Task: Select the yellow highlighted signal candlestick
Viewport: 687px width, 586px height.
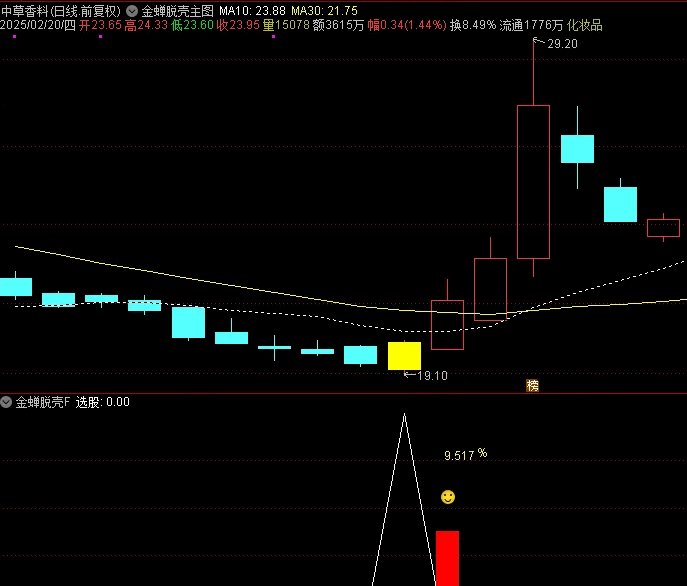Action: click(404, 355)
